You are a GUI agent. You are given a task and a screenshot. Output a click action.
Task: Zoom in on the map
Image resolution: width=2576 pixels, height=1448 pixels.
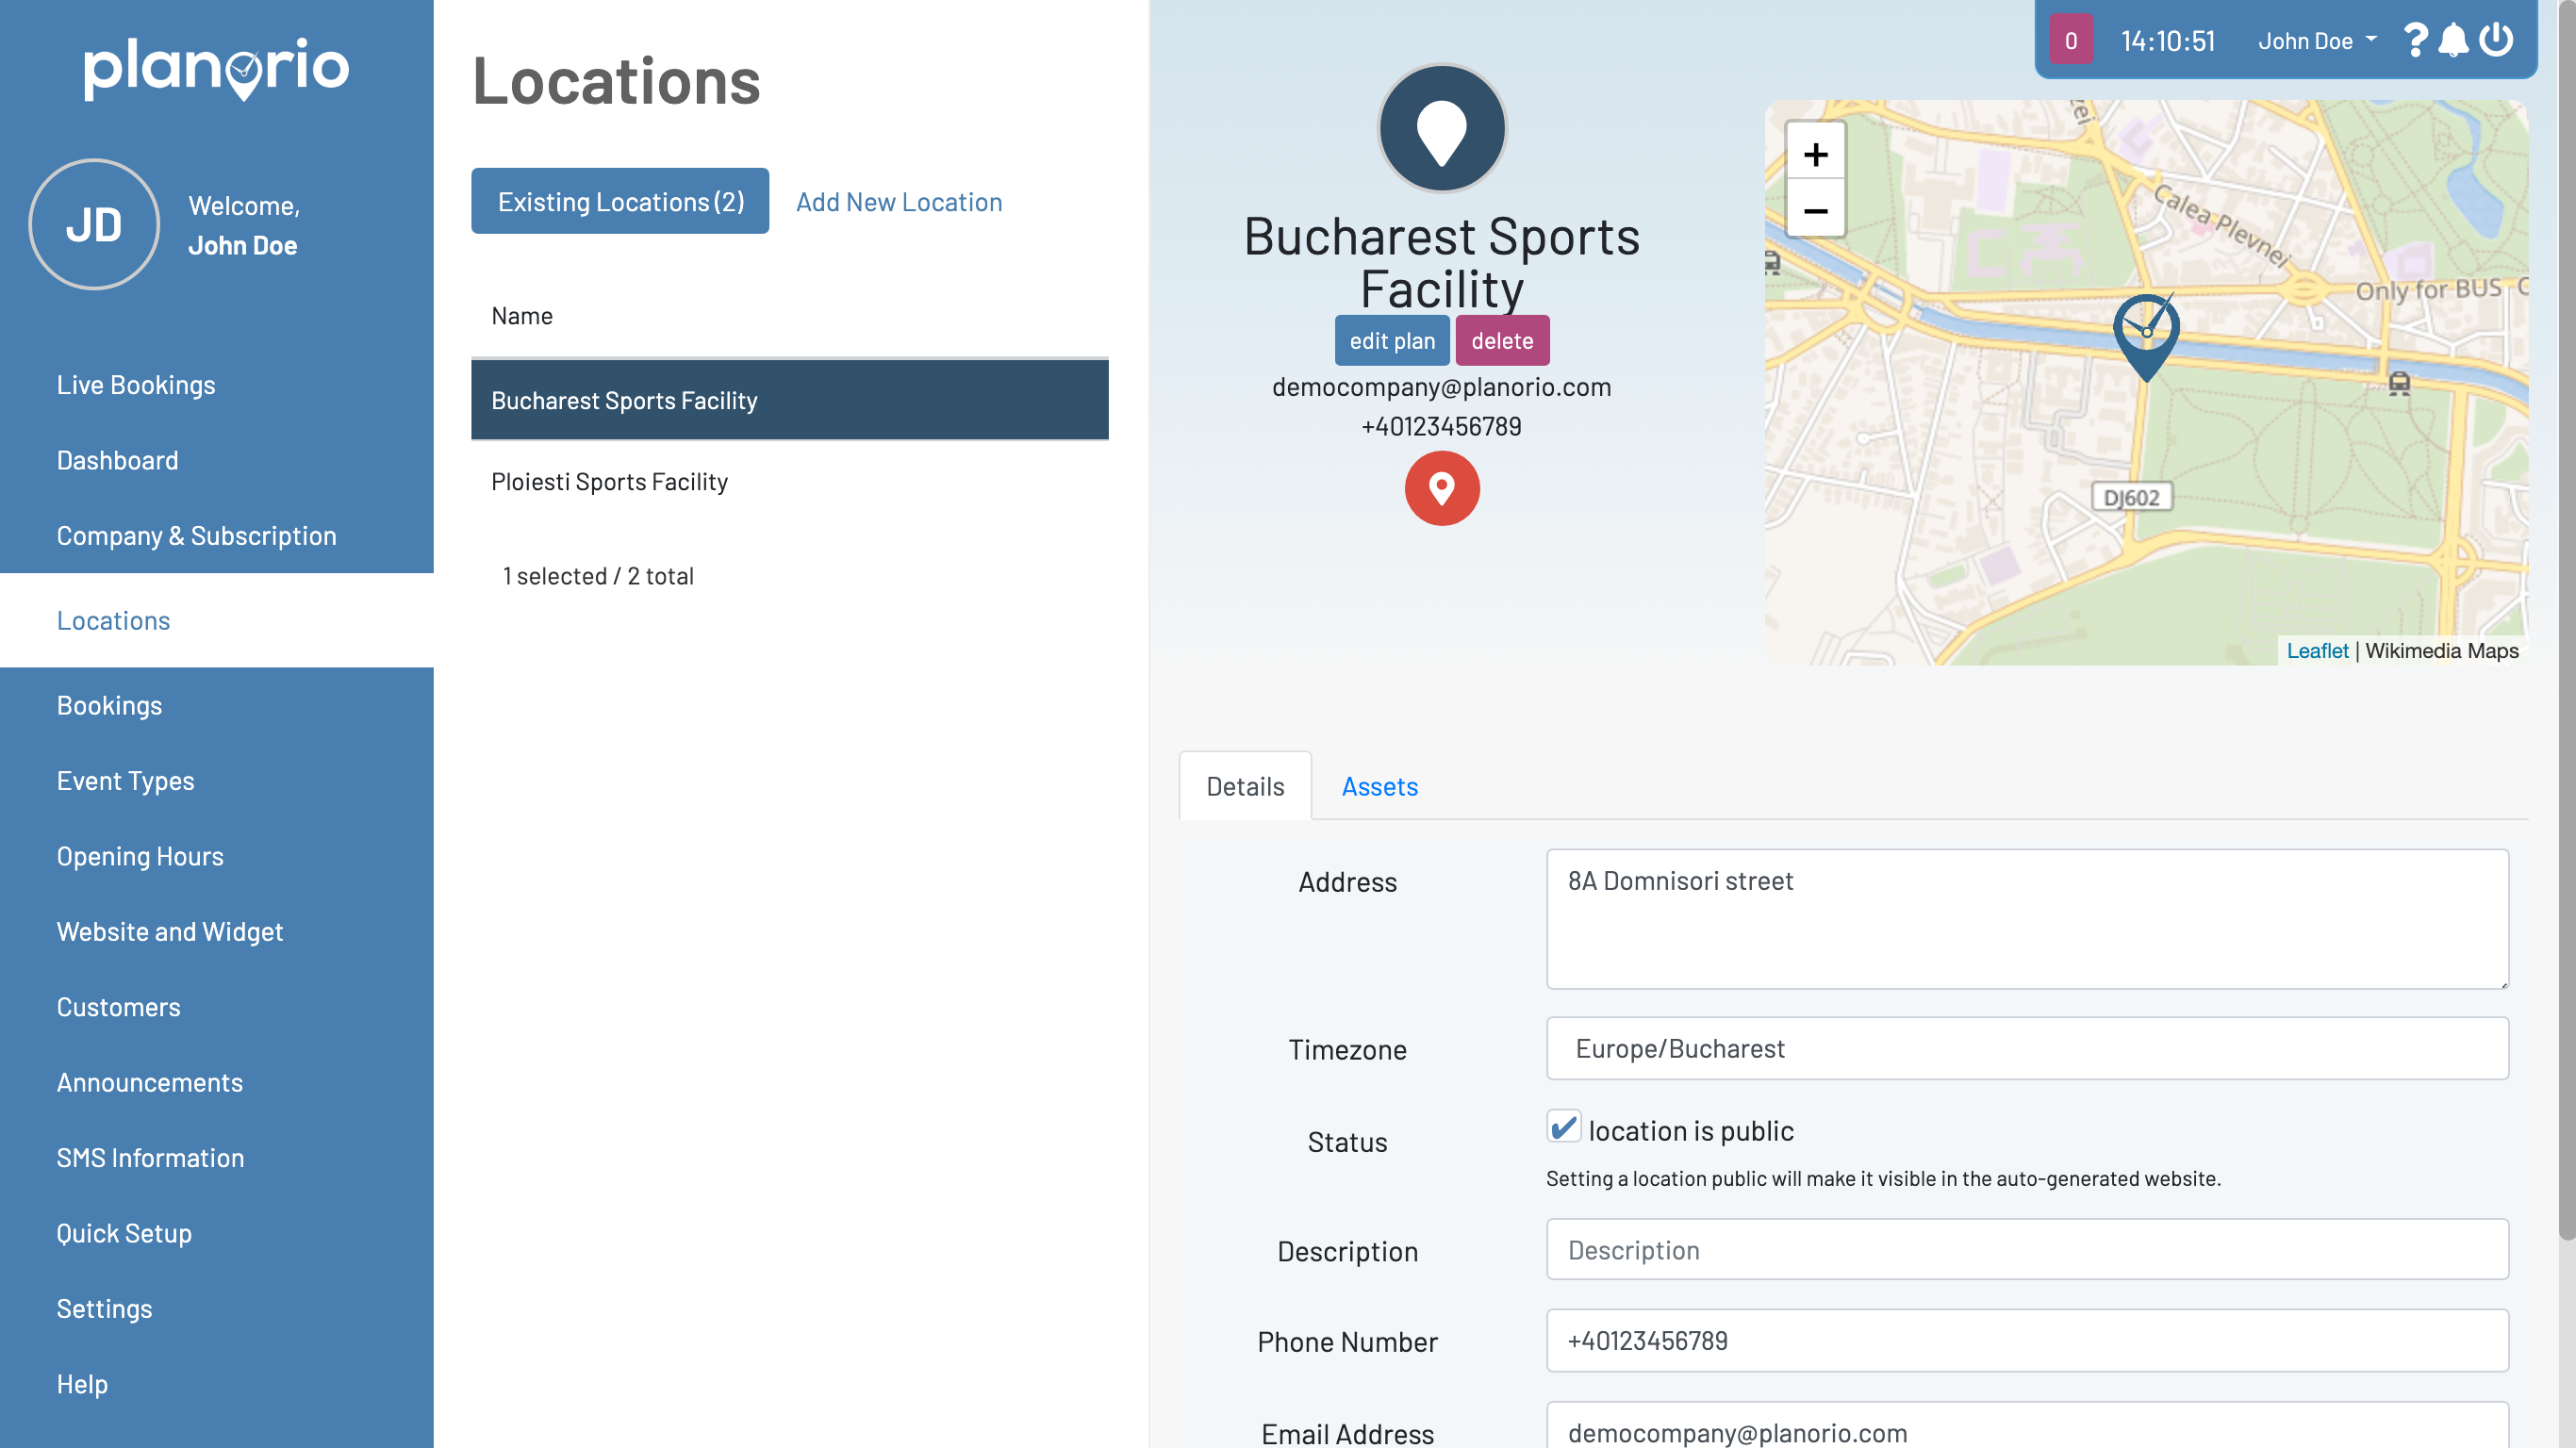click(1815, 154)
